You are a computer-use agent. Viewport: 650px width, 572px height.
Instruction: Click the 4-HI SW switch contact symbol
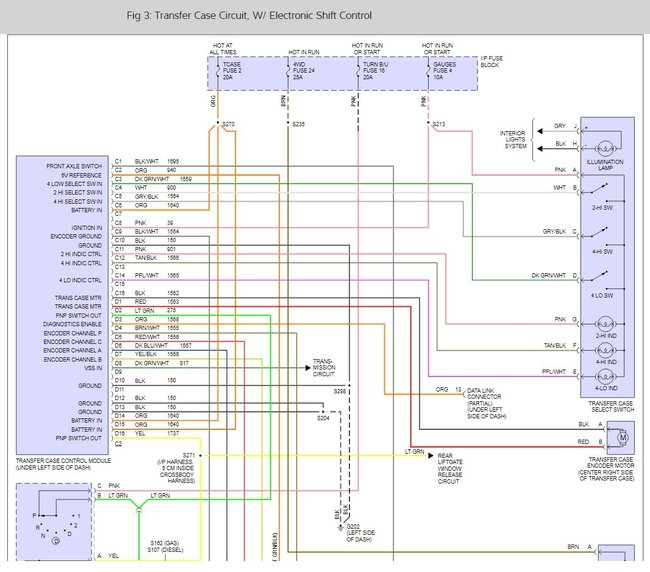pos(599,233)
